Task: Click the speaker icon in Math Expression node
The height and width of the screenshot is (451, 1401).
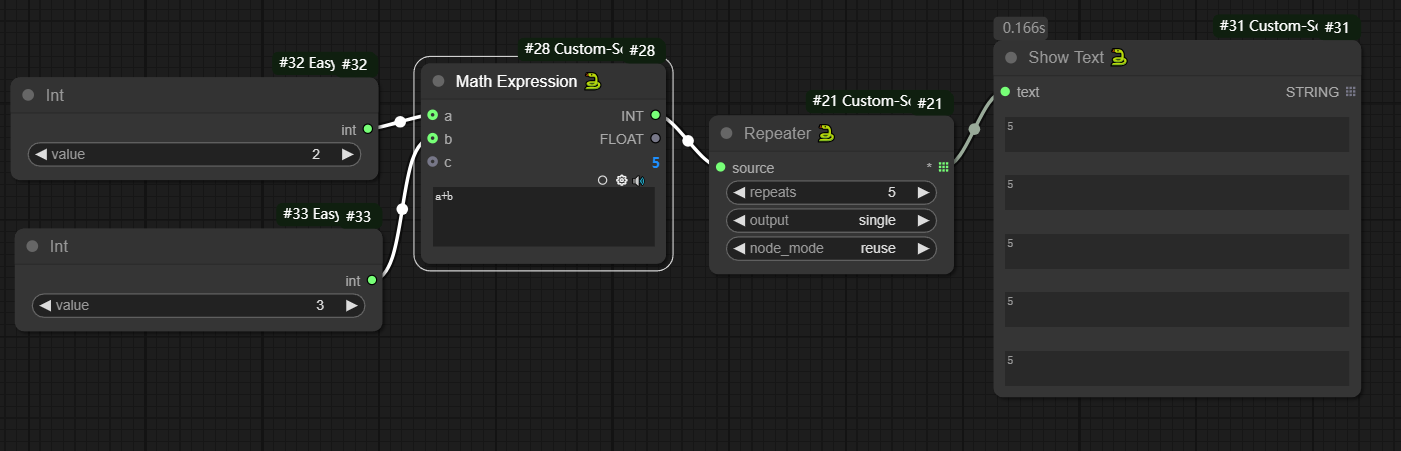Action: tap(639, 181)
